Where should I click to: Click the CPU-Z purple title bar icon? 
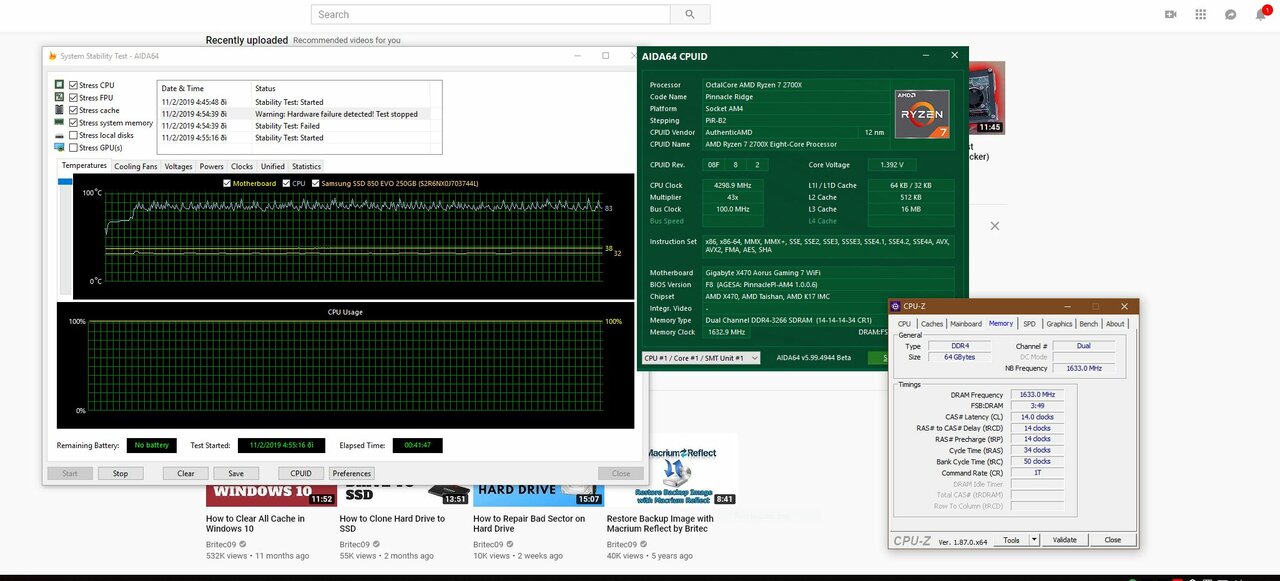click(897, 306)
